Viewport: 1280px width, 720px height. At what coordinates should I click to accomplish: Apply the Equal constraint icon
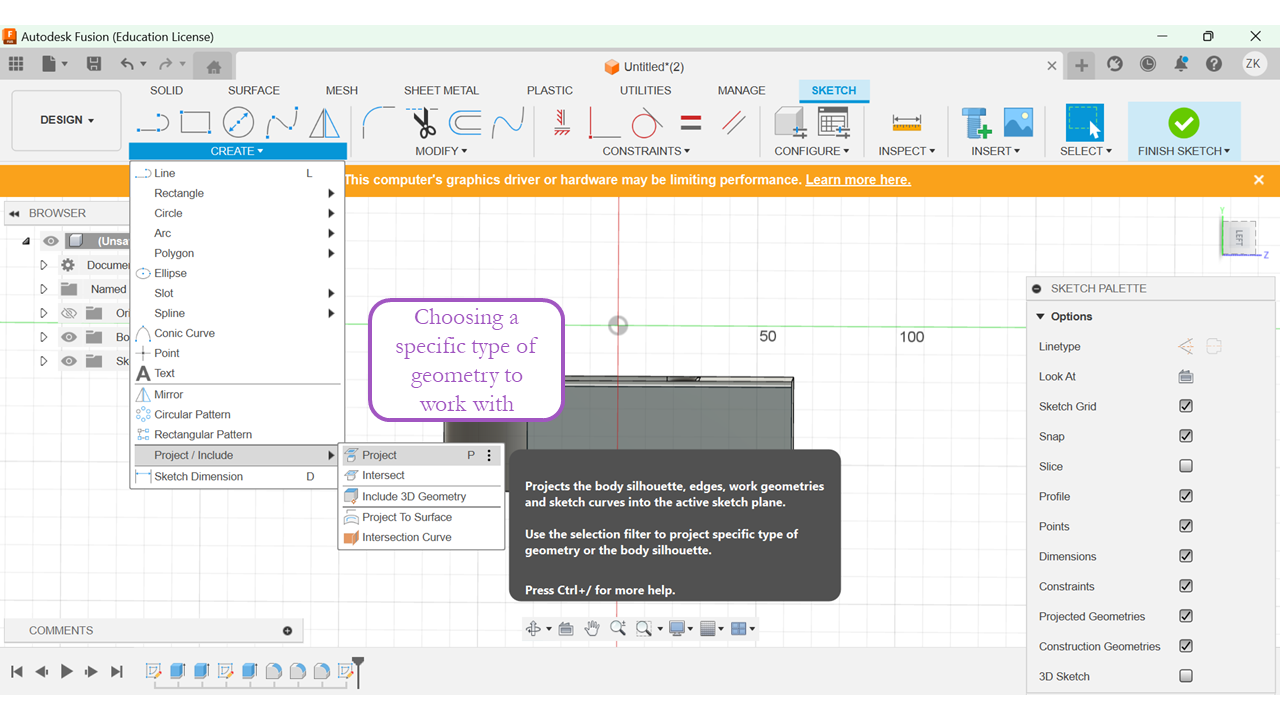click(x=690, y=123)
